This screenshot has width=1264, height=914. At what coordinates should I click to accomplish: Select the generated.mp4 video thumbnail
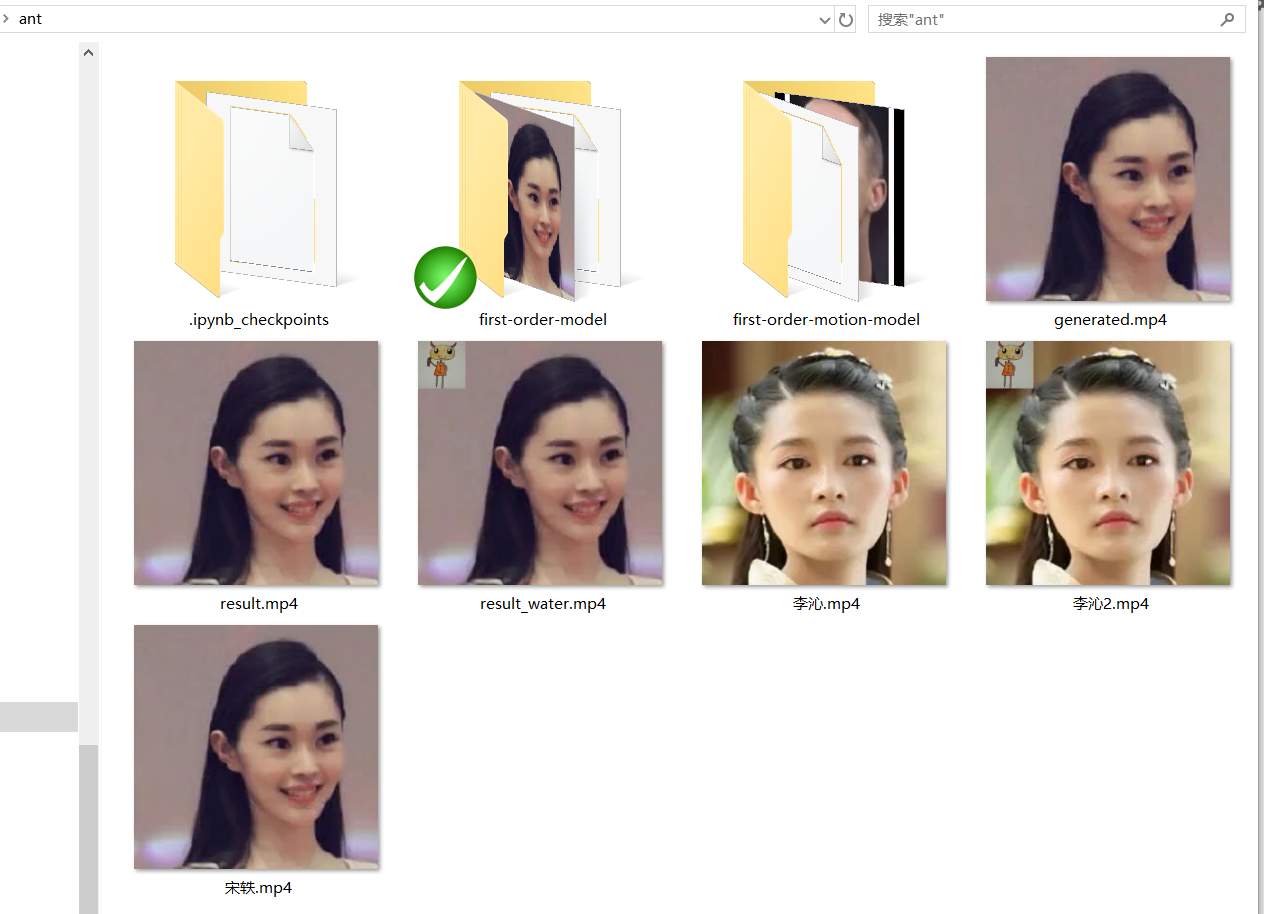1108,179
